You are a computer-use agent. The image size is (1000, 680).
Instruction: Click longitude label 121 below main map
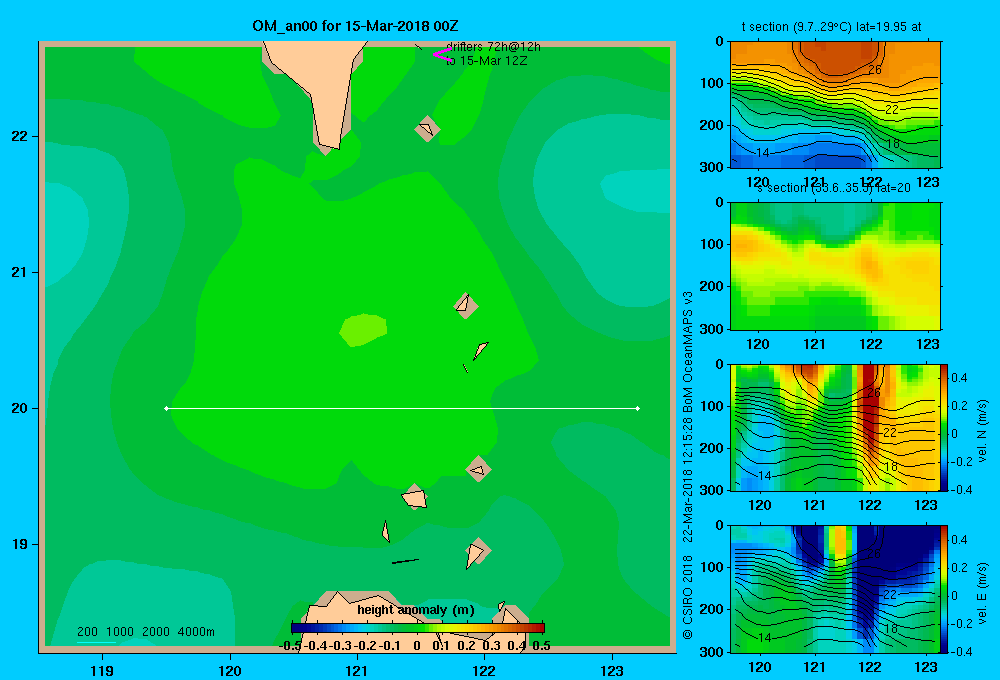tap(357, 670)
